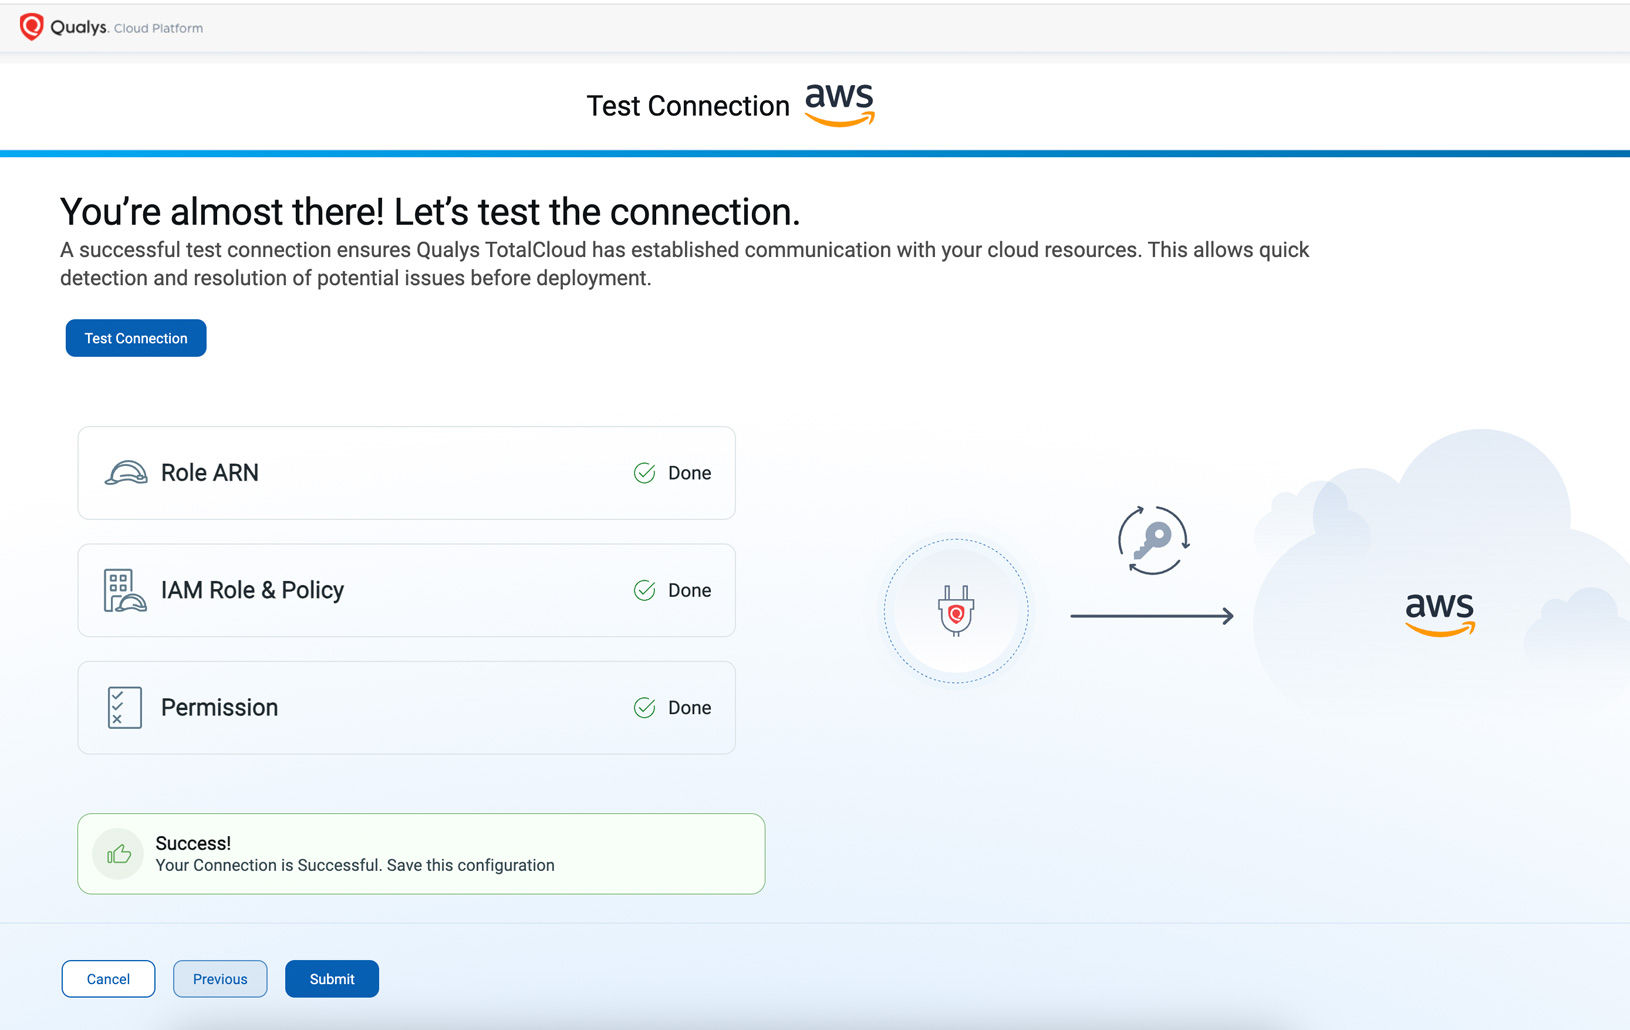The width and height of the screenshot is (1630, 1030).
Task: Go back with the Previous button
Action: pos(220,979)
